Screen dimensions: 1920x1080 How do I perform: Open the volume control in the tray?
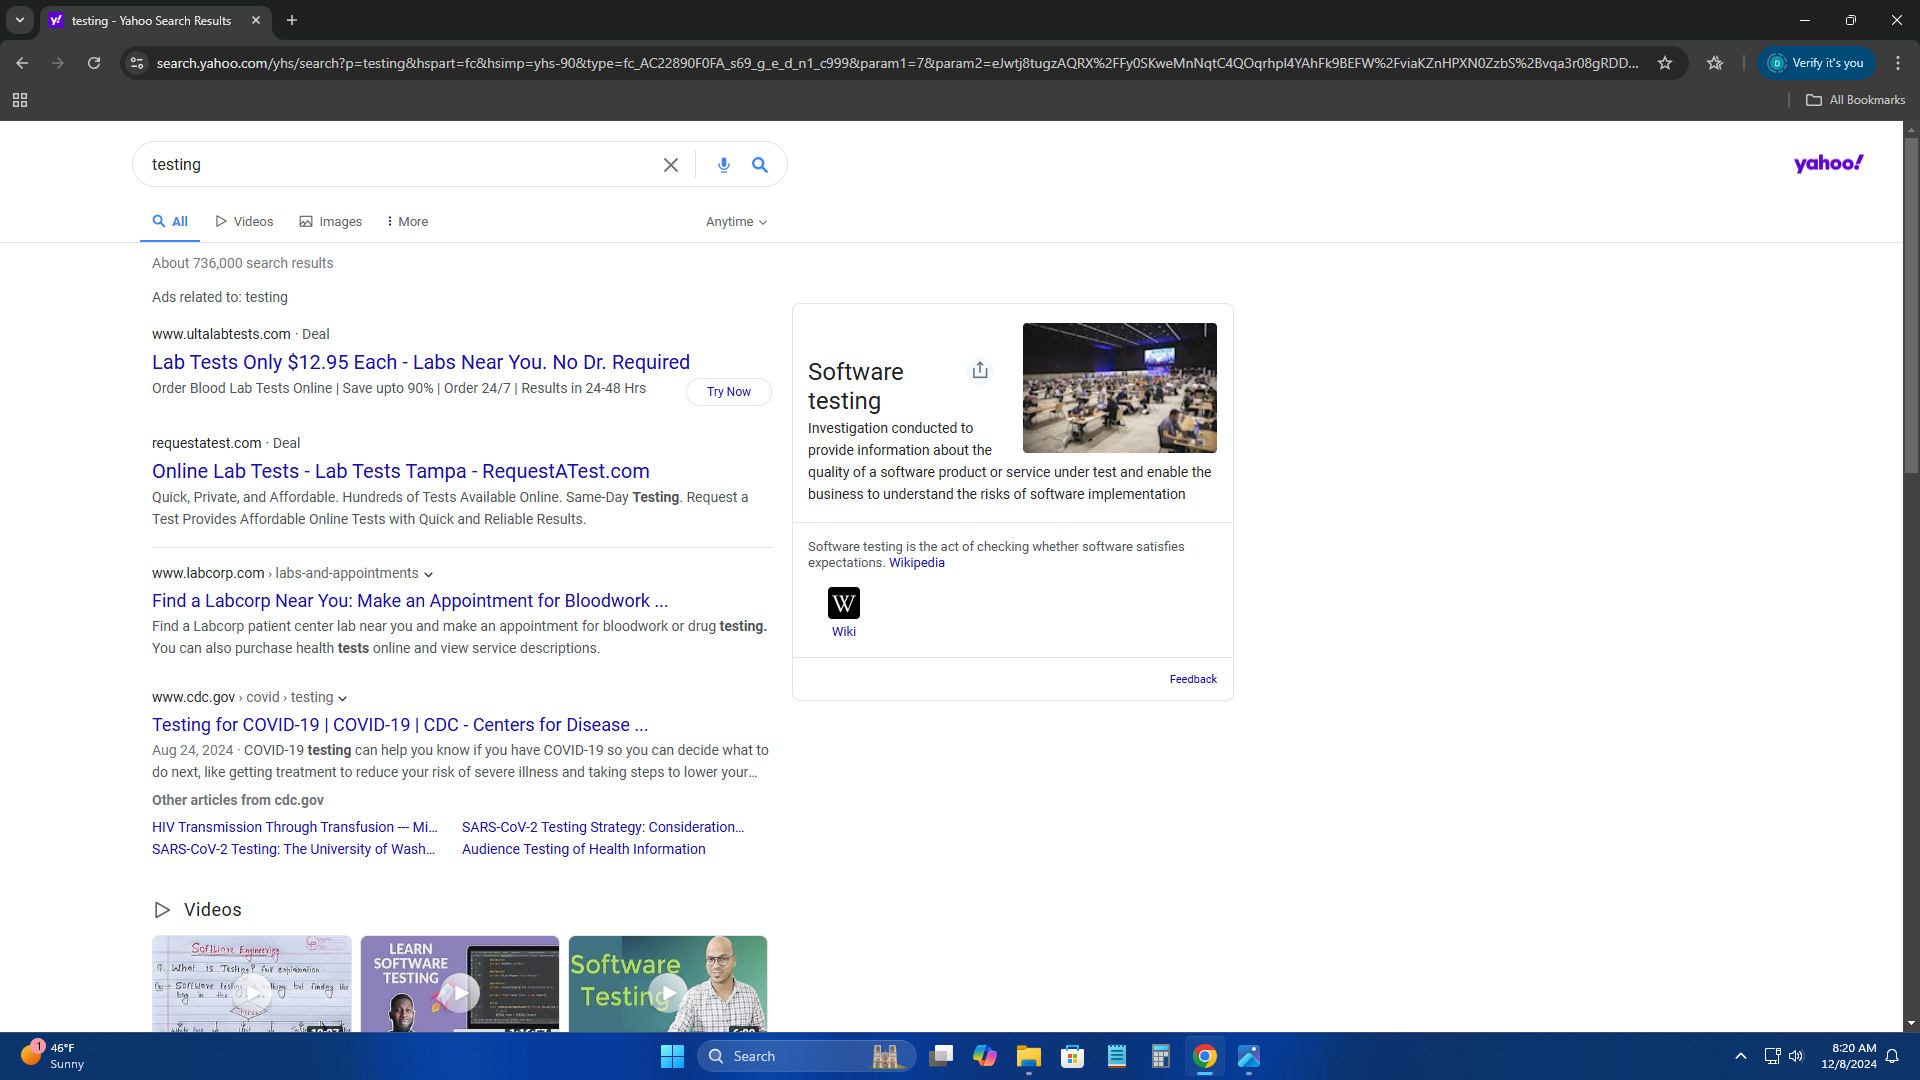coord(1796,1056)
